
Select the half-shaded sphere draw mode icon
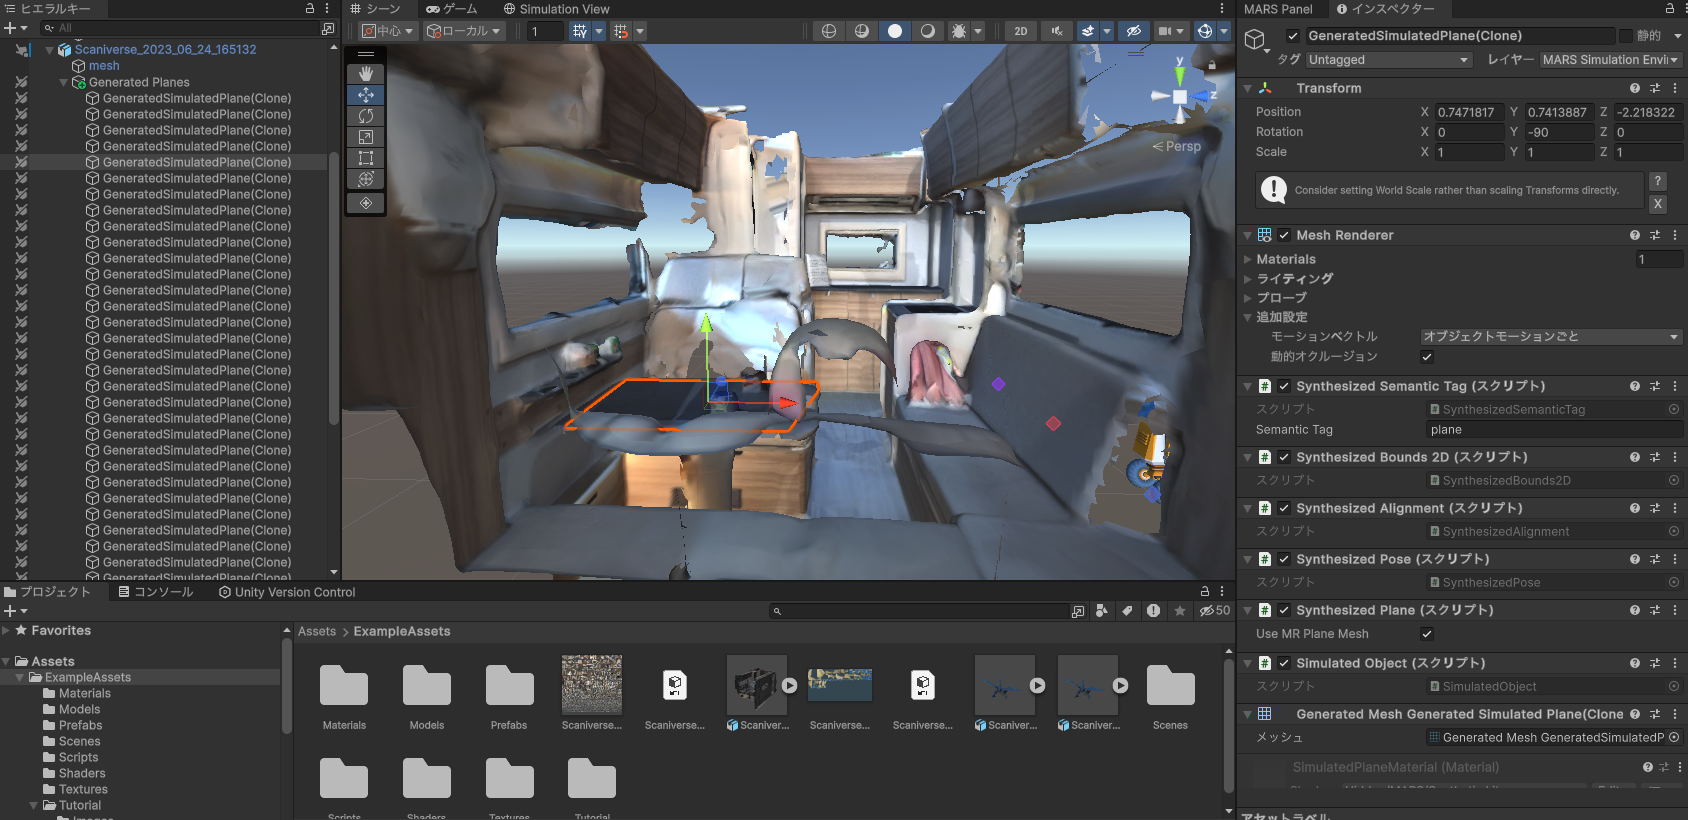click(x=928, y=31)
